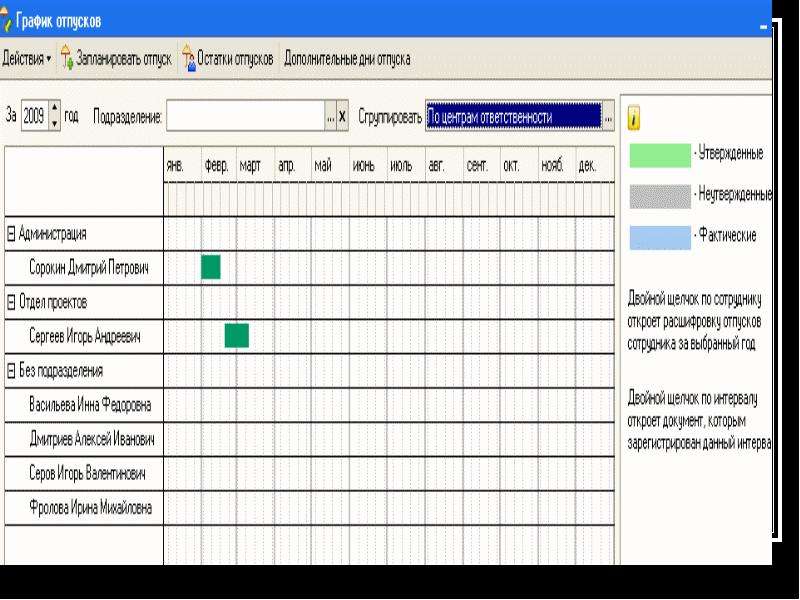The height and width of the screenshot is (600, 800).
Task: Minimize the График отпусков window
Action: pyautogui.click(x=764, y=26)
